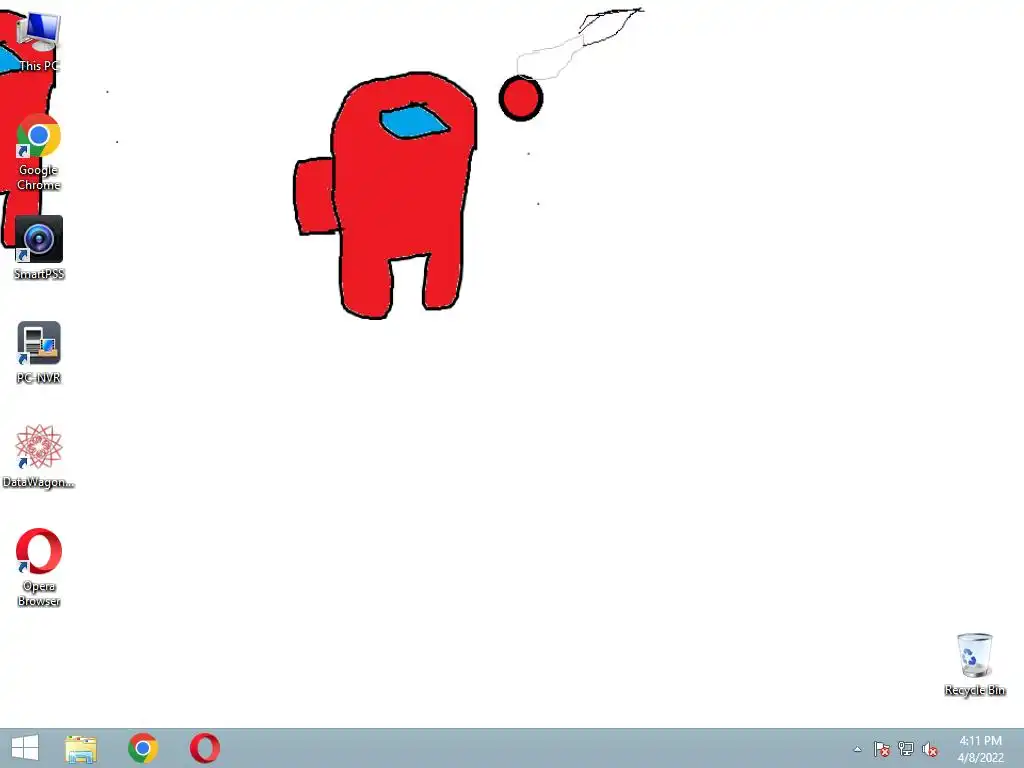Viewport: 1024px width, 768px height.
Task: Click the muted volume icon in tray
Action: pos(930,749)
